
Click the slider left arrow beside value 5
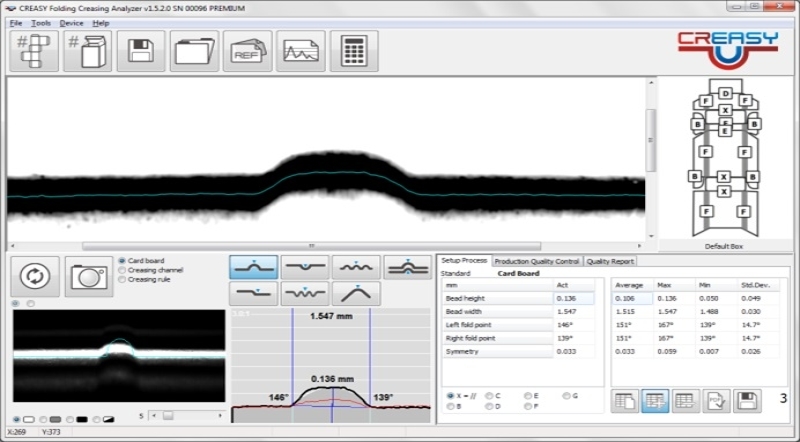pos(155,416)
